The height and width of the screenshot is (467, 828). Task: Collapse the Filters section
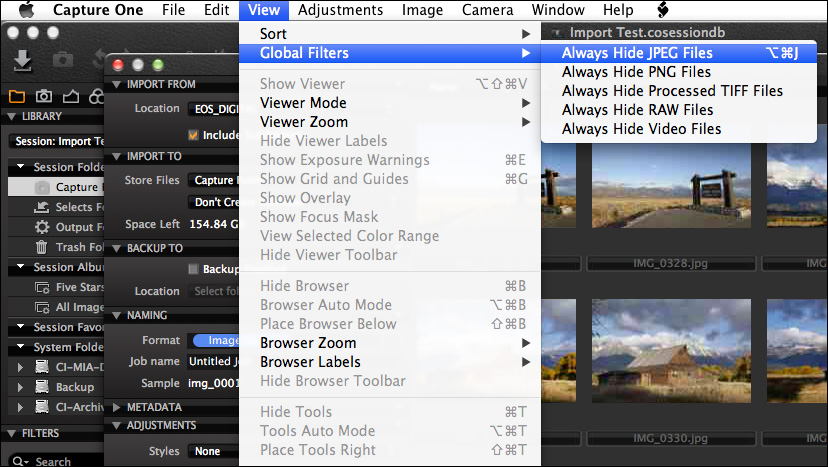click(x=12, y=433)
